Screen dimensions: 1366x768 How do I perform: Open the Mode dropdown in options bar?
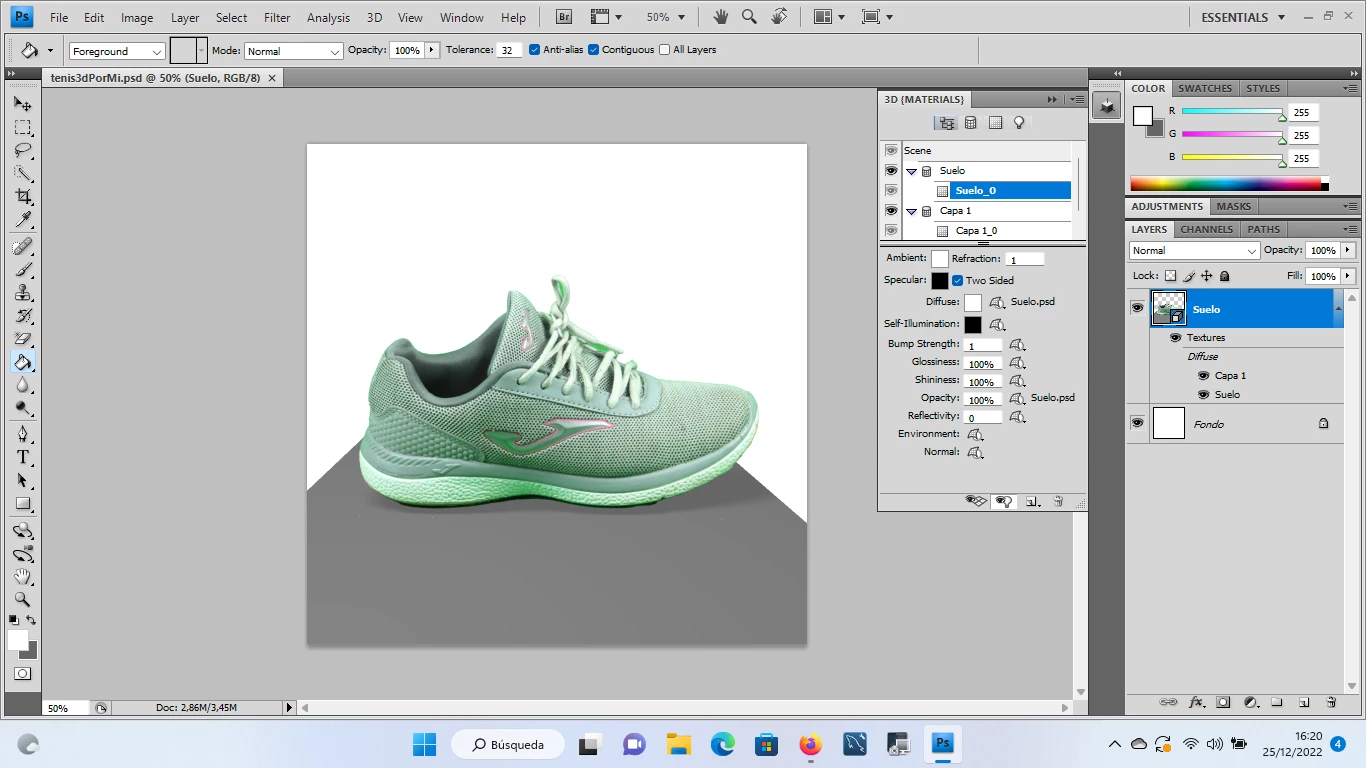pyautogui.click(x=294, y=51)
